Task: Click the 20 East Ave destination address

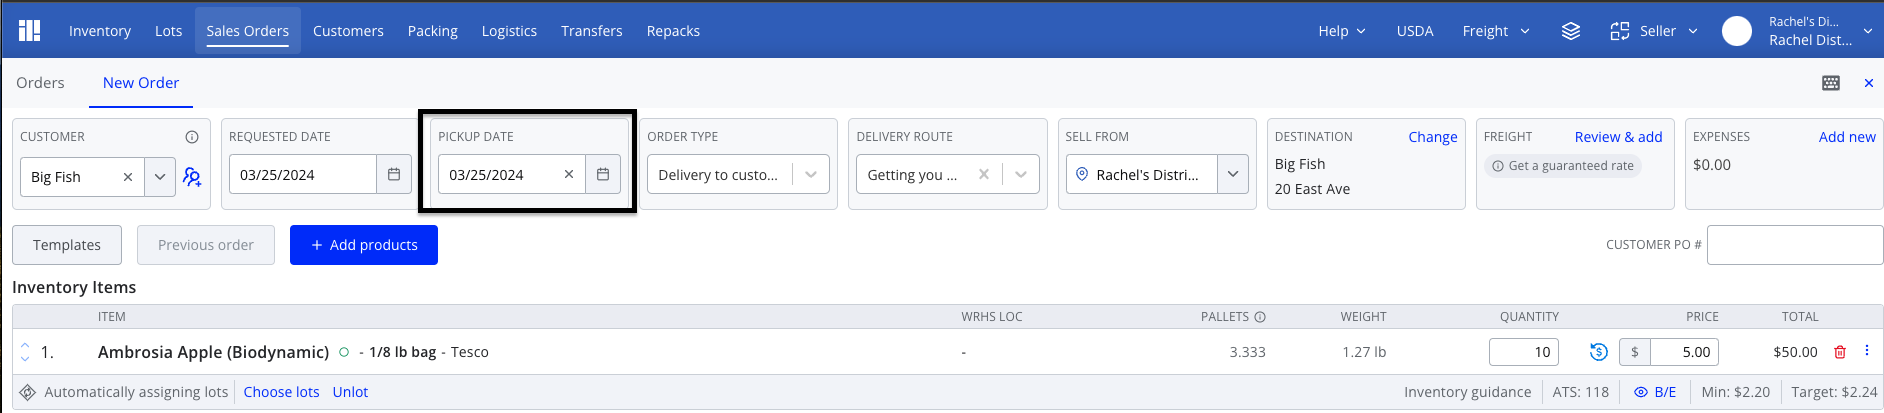Action: pyautogui.click(x=1312, y=189)
